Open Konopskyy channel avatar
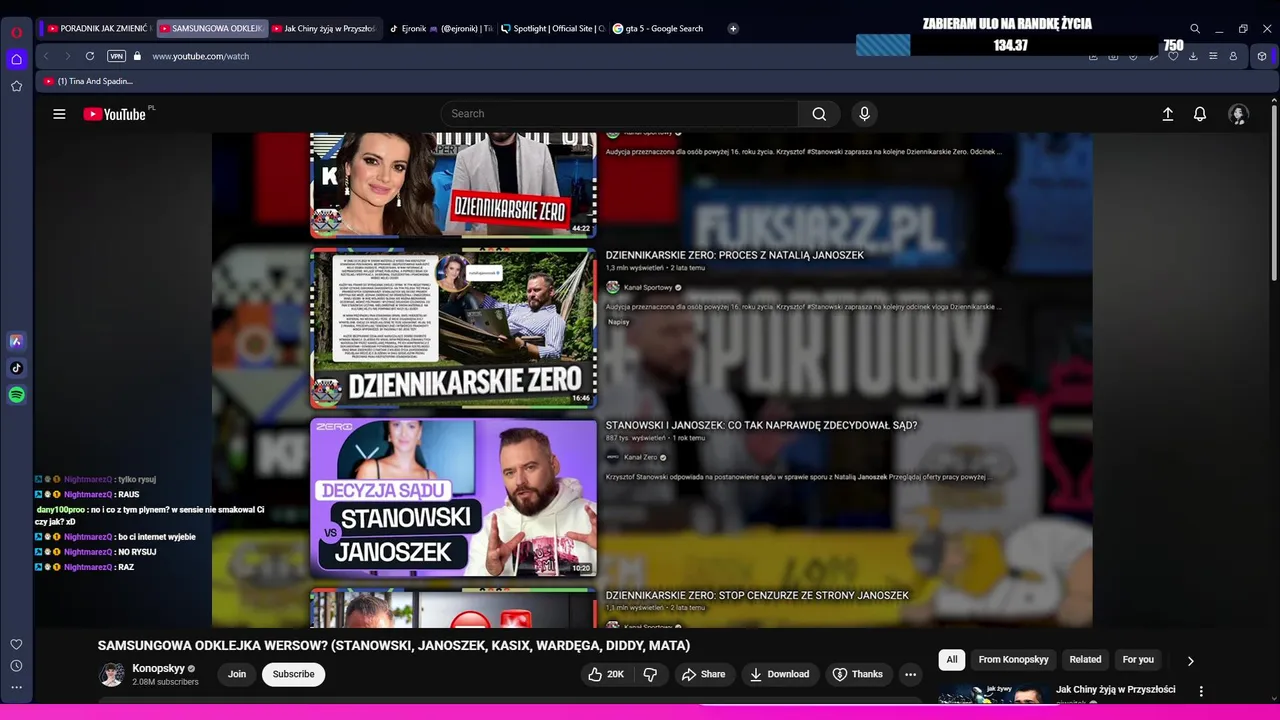The image size is (1280, 720). (112, 675)
